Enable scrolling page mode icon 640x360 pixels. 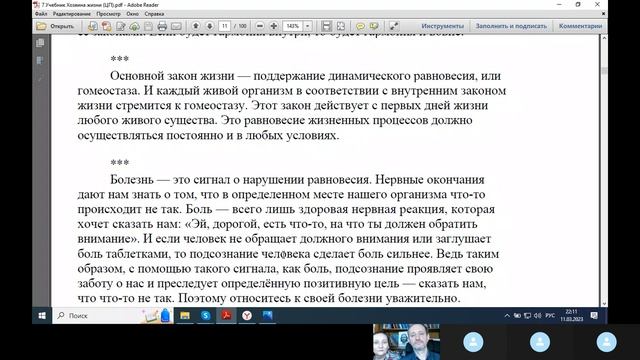coord(326,26)
